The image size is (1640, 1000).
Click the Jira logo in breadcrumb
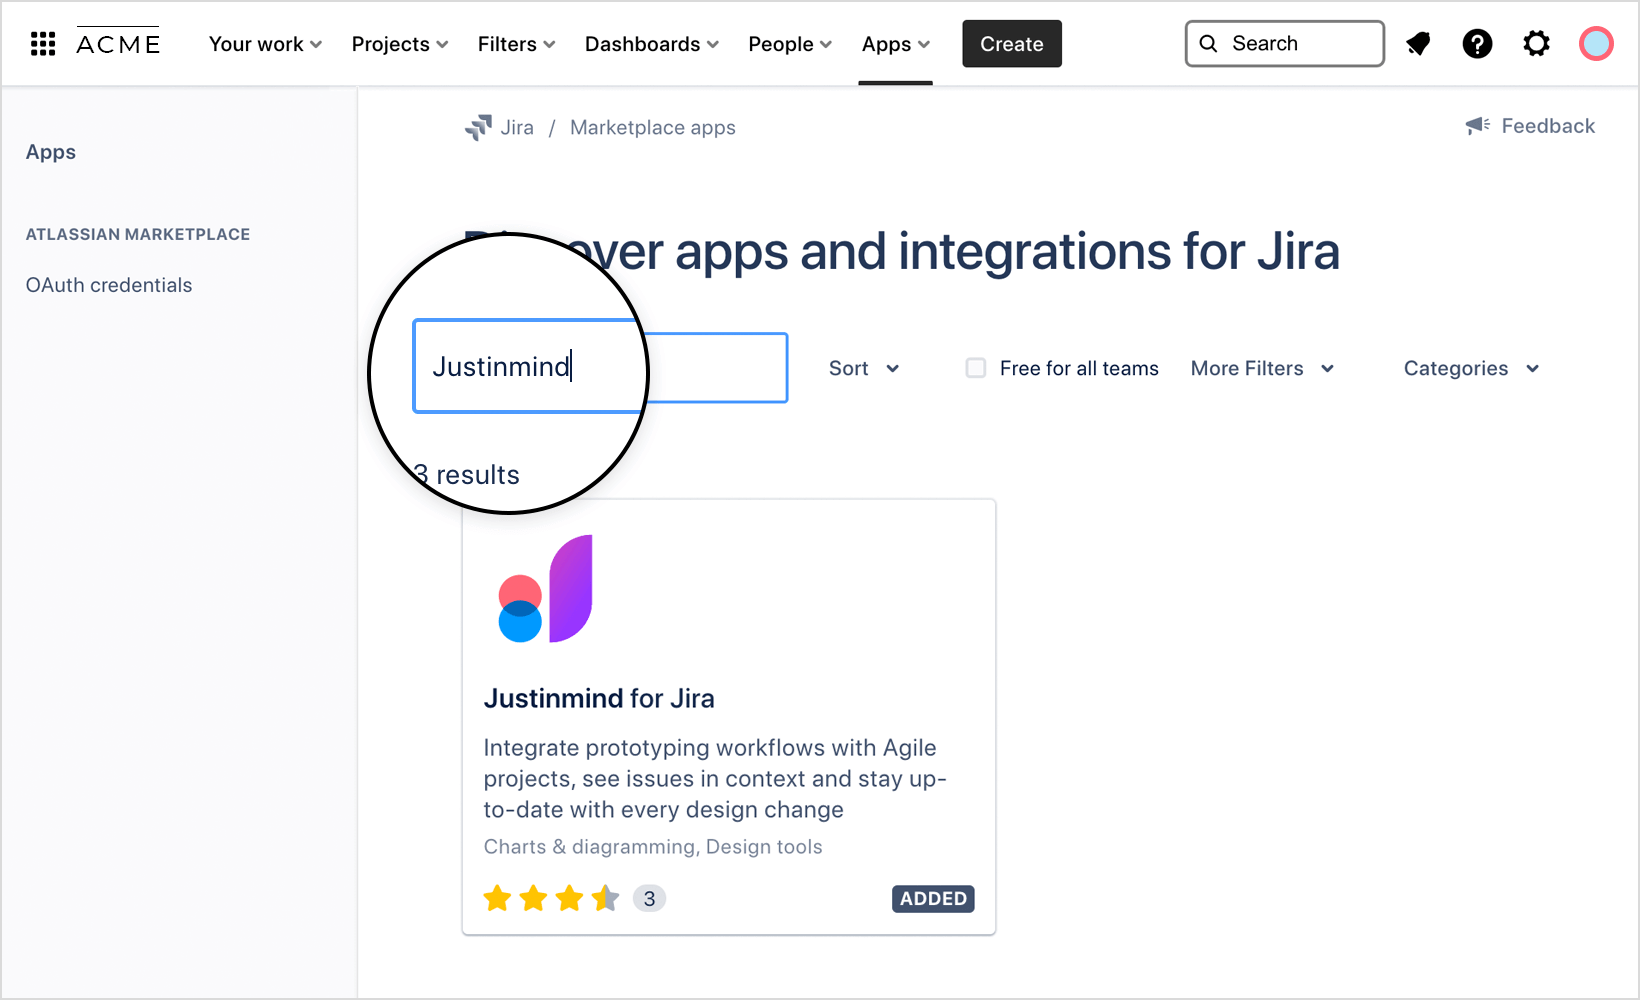(x=478, y=127)
